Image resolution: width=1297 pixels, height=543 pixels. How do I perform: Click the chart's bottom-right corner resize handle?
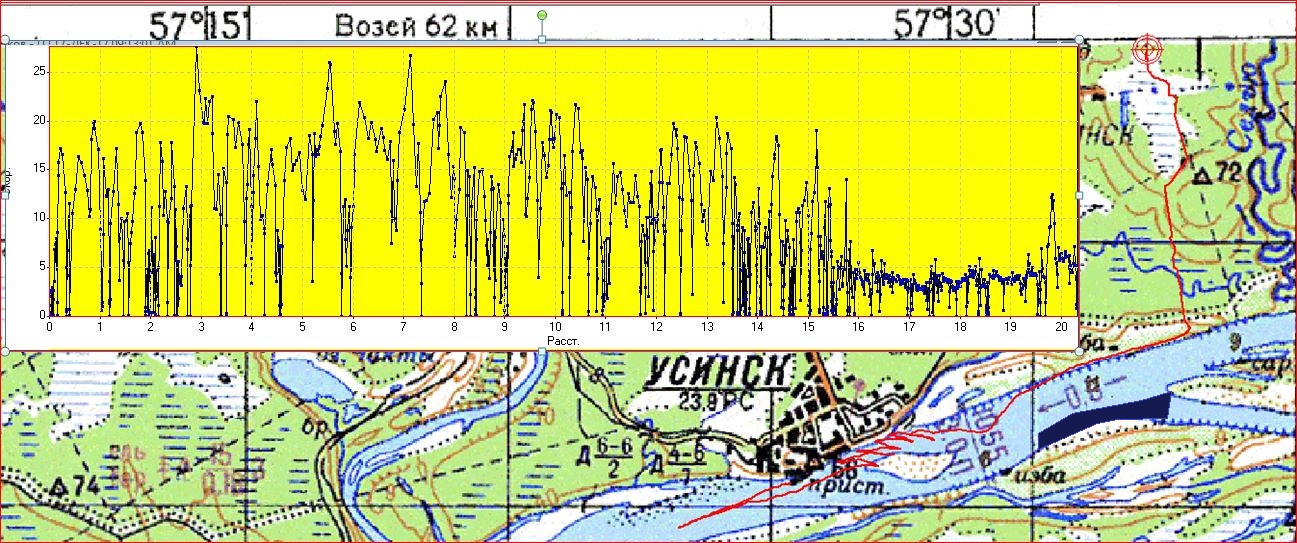[x=1079, y=351]
